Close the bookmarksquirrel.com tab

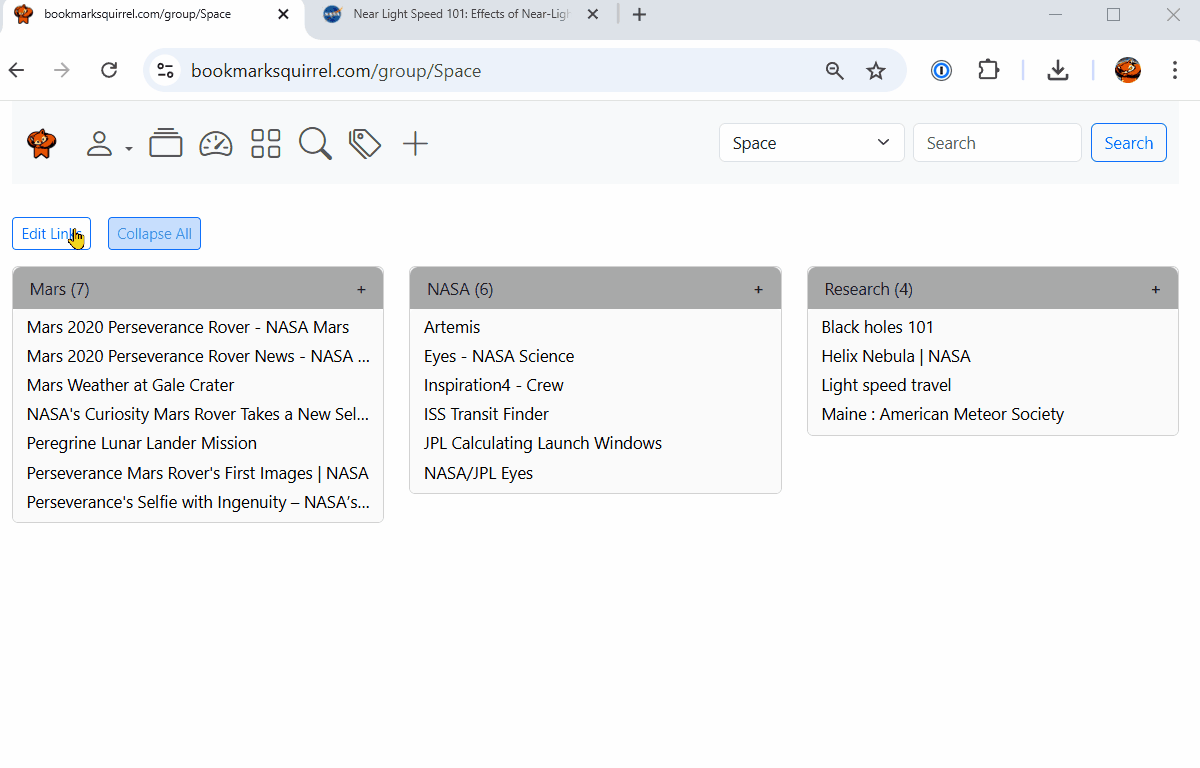point(284,14)
